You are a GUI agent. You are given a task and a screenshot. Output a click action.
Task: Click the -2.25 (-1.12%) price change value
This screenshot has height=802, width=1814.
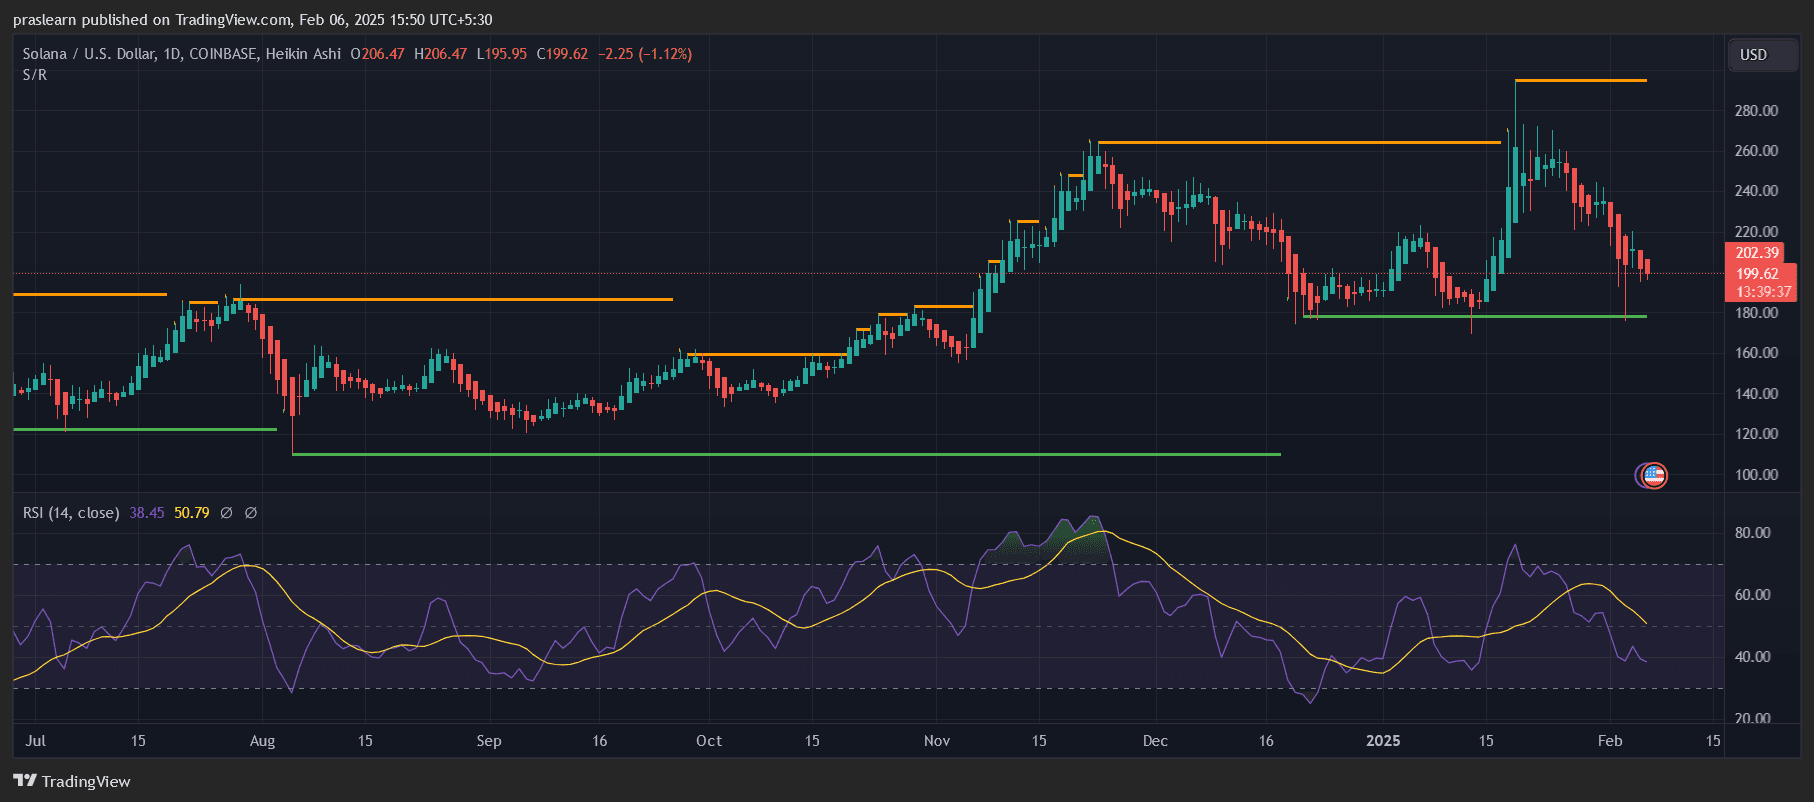645,54
